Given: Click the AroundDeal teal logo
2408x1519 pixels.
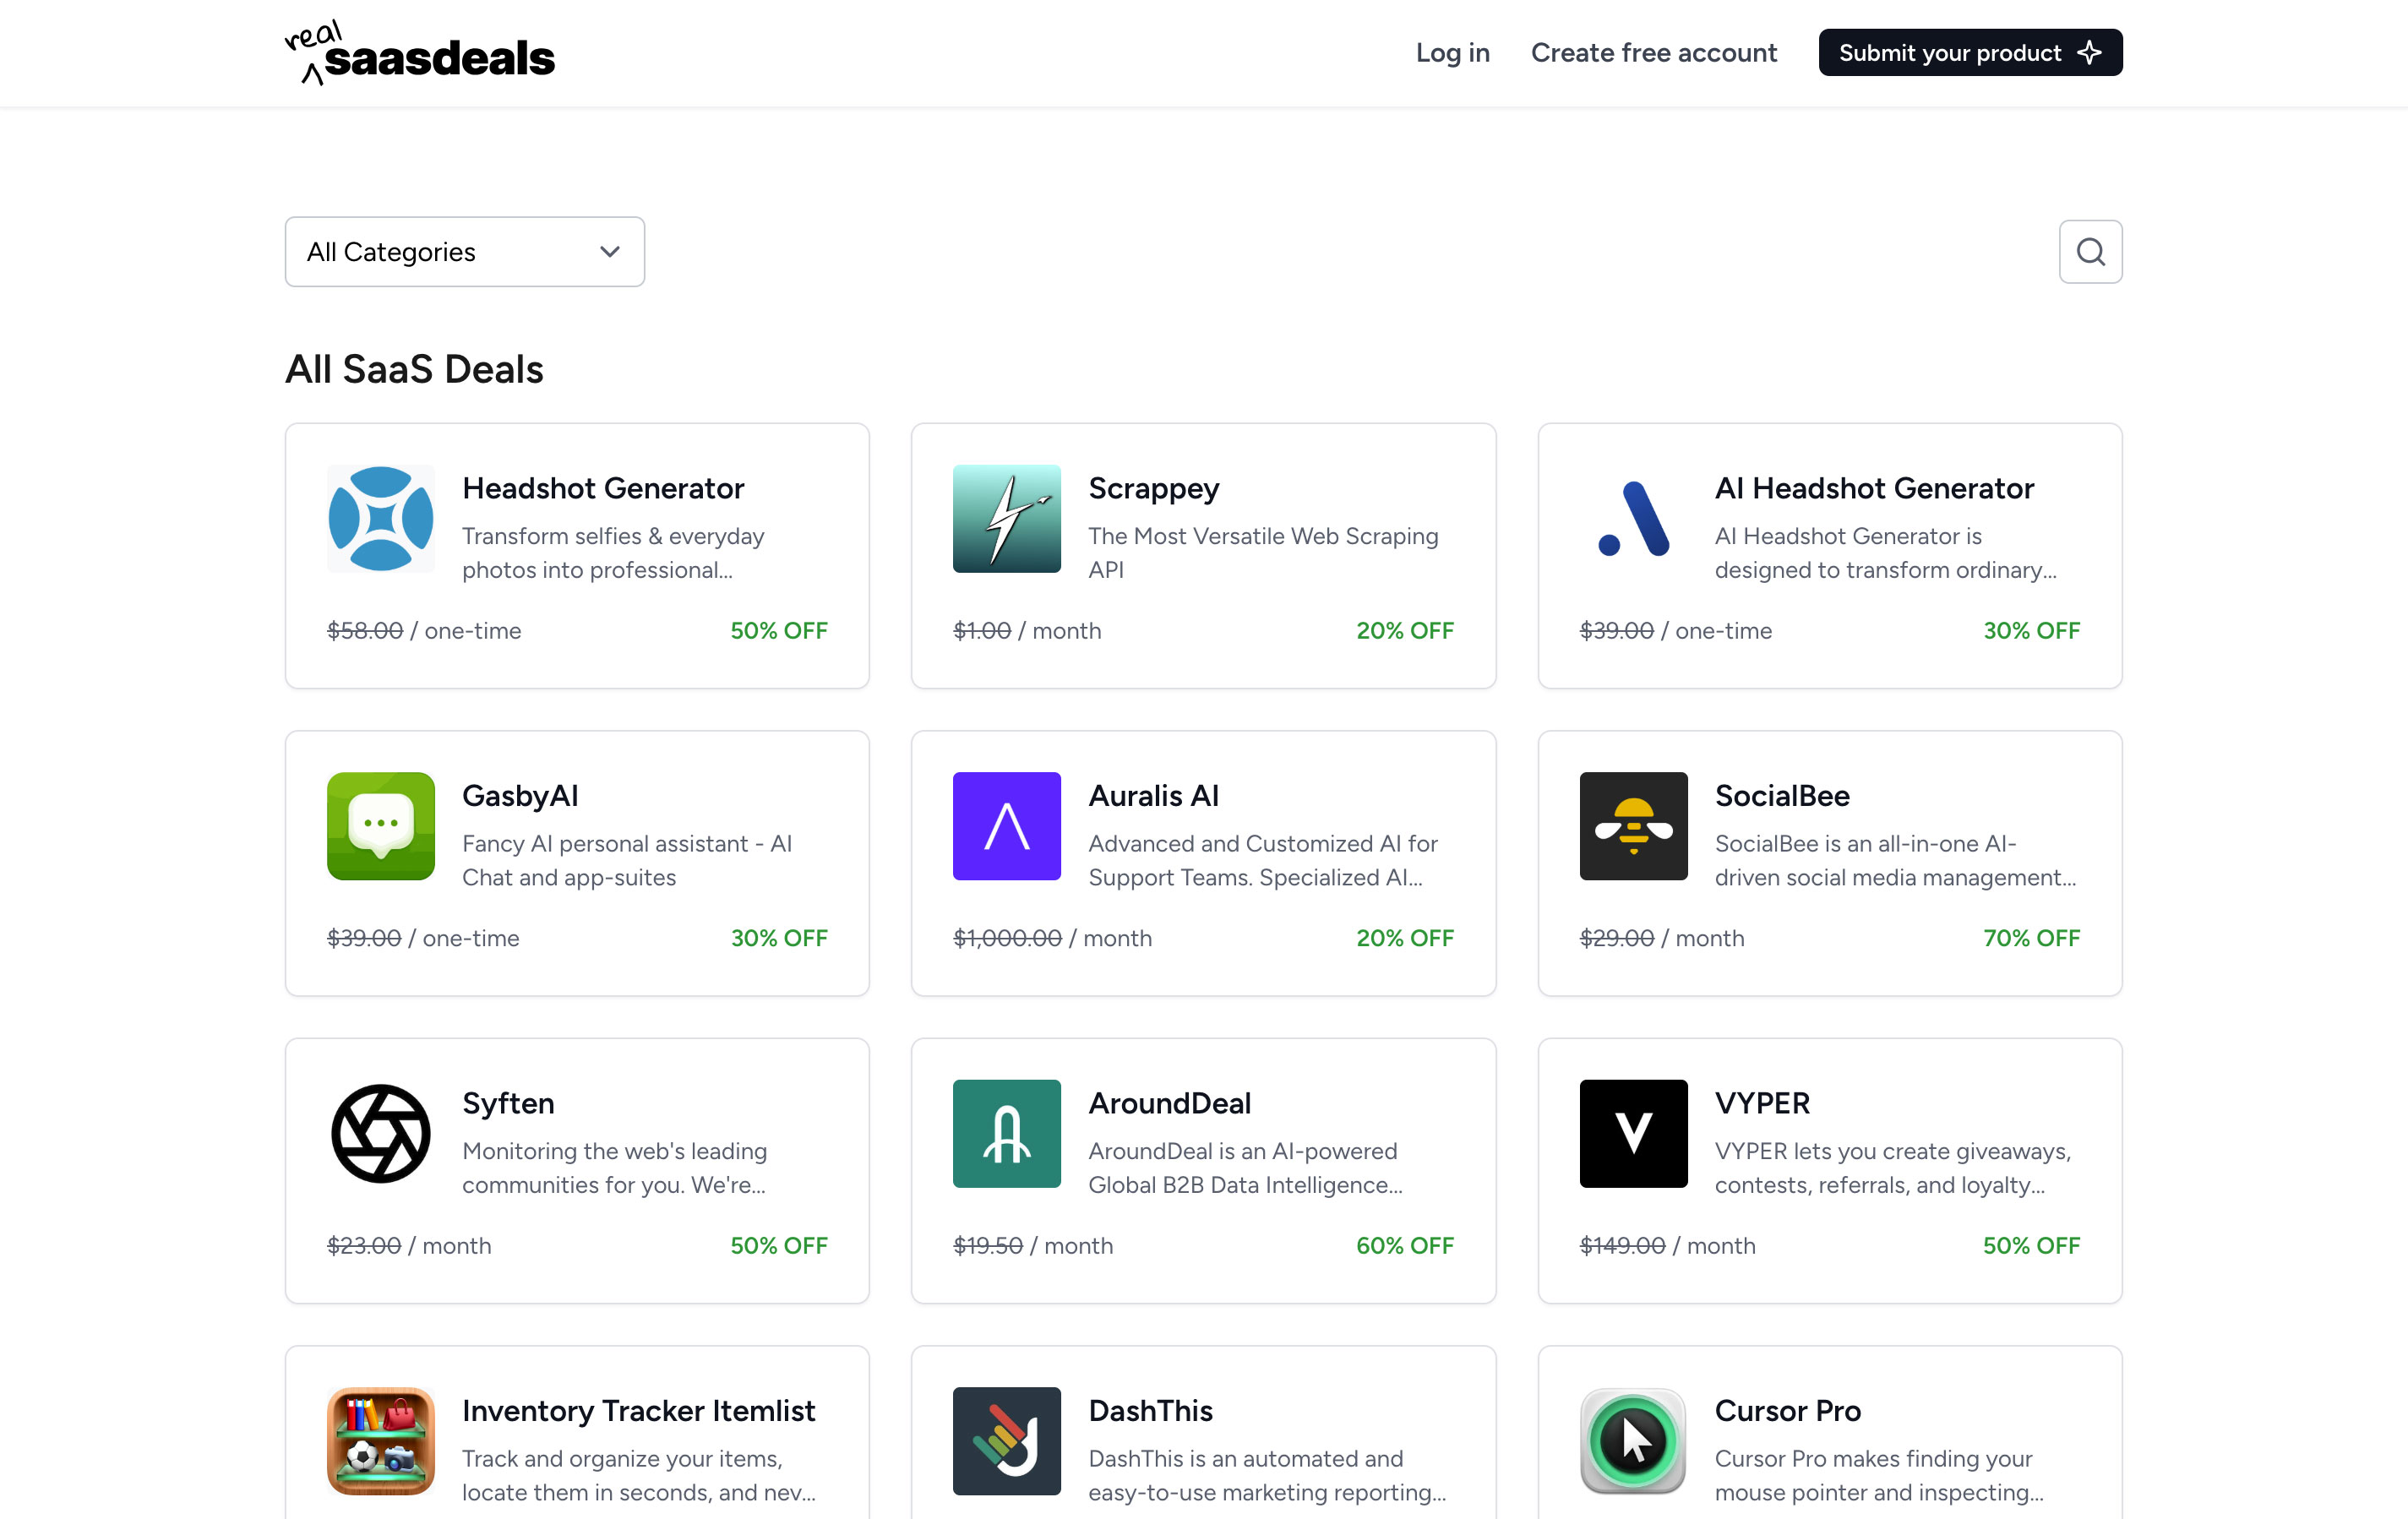Looking at the screenshot, I should pos(1006,1133).
